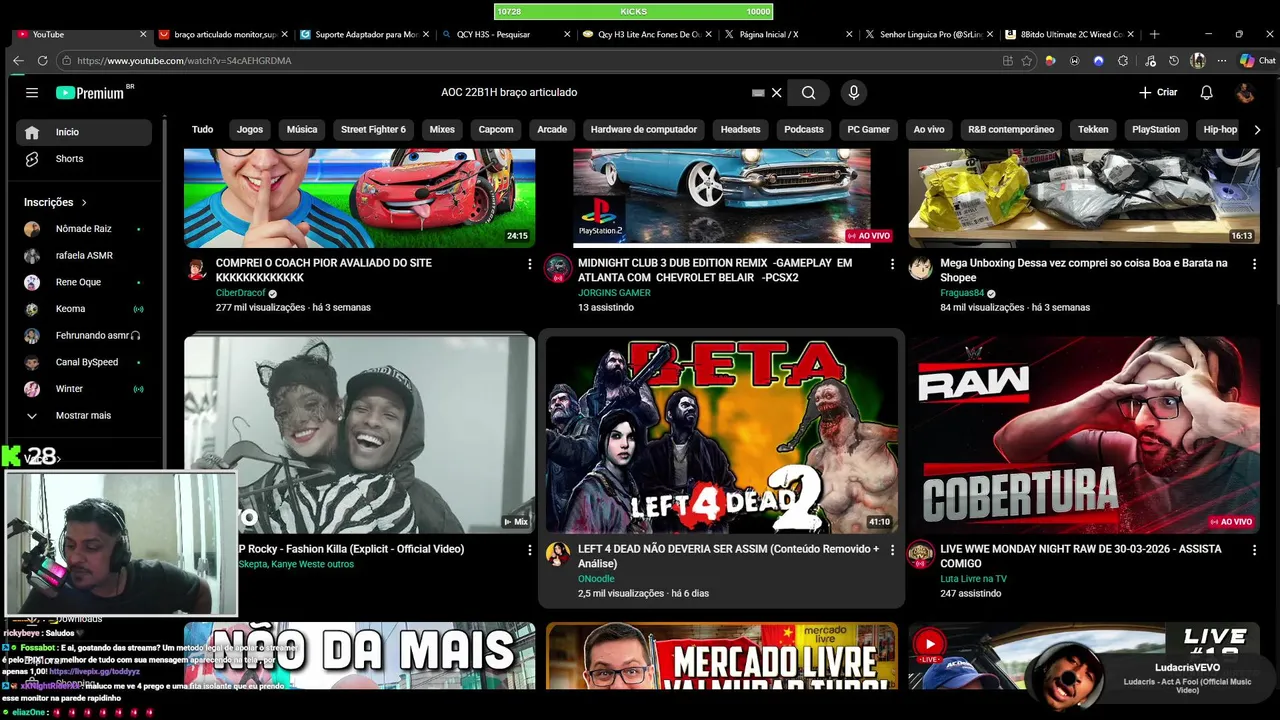Select the Street Fighter 6 chip
Viewport: 1280px width, 720px height.
(373, 129)
